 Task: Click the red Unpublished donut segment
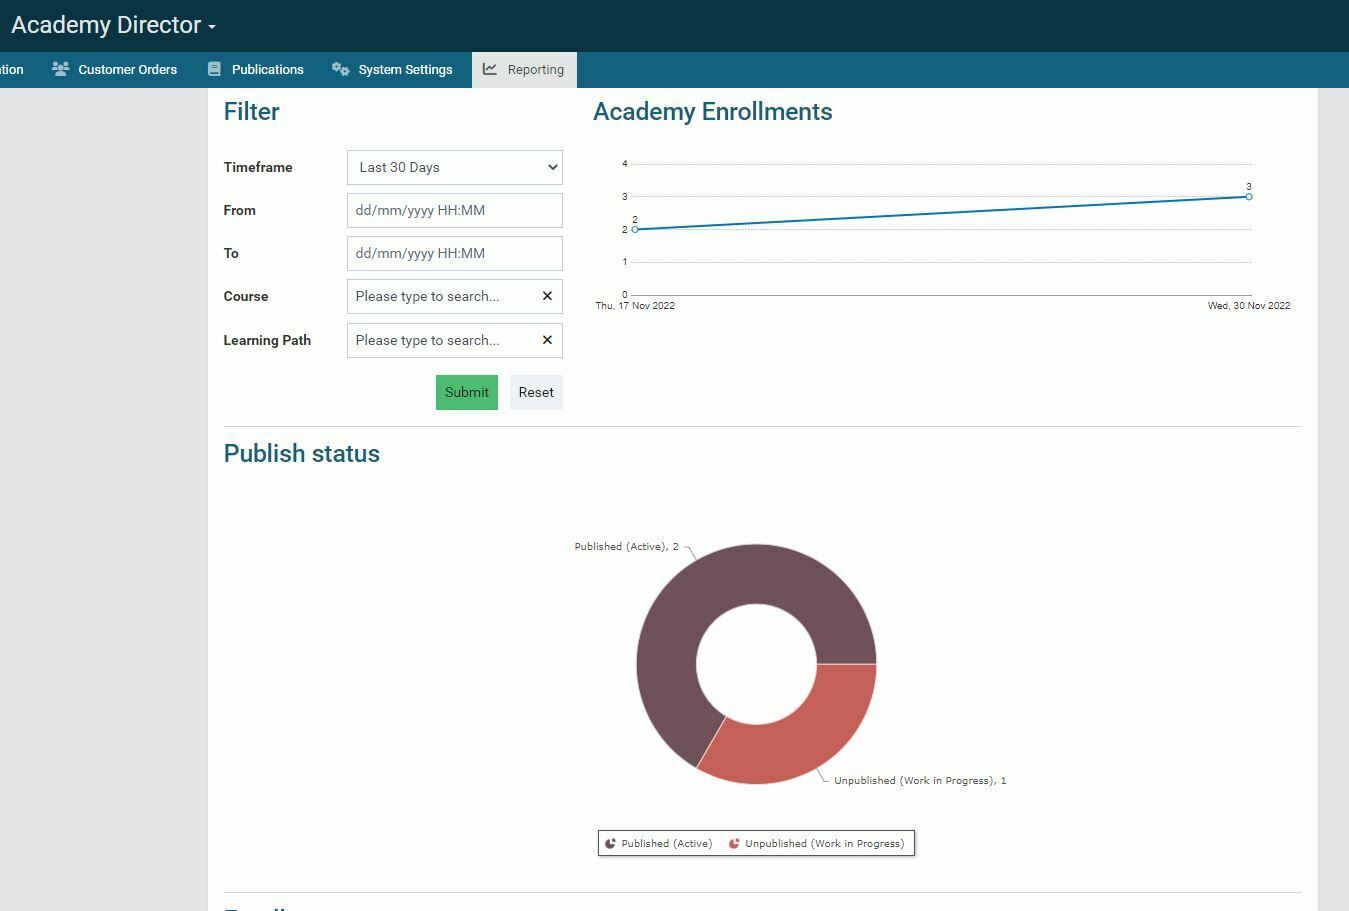800,730
